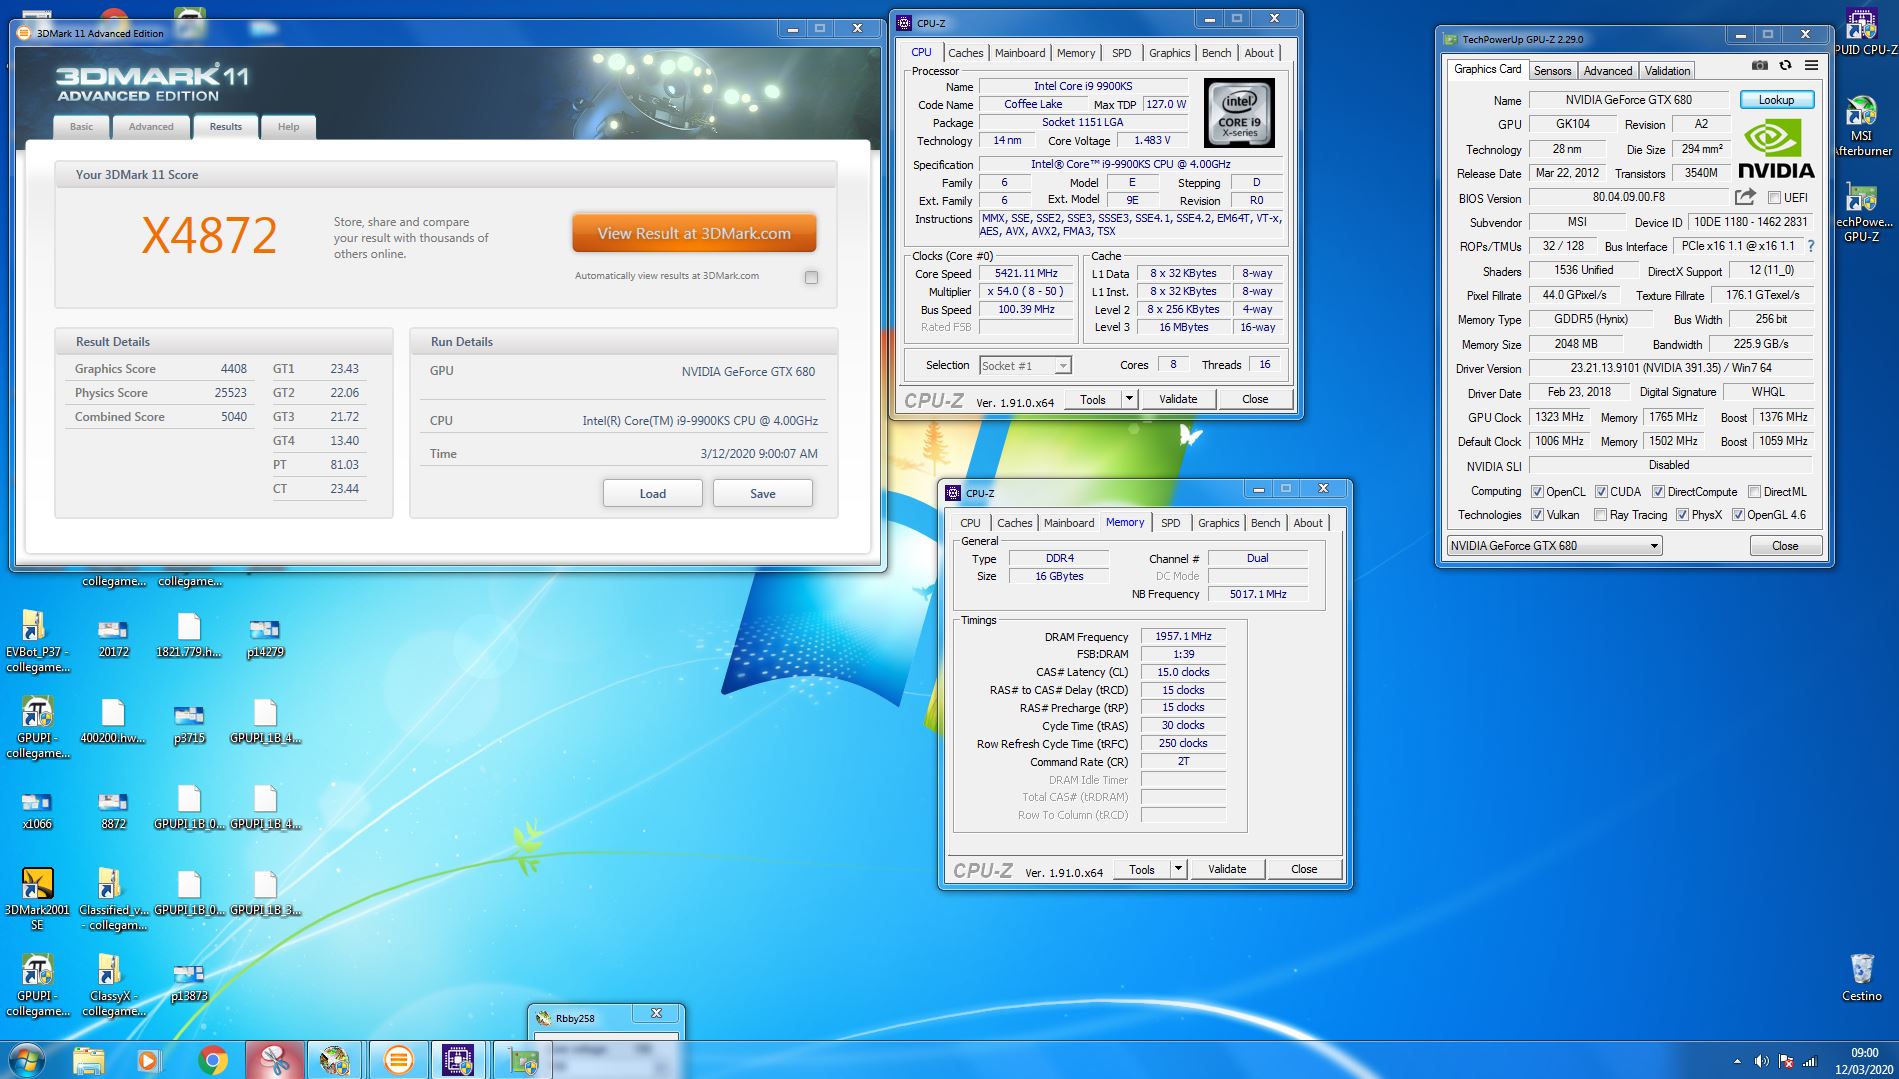Toggle the PhysX checkbox
Screen dimensions: 1899x1079
click(1682, 515)
